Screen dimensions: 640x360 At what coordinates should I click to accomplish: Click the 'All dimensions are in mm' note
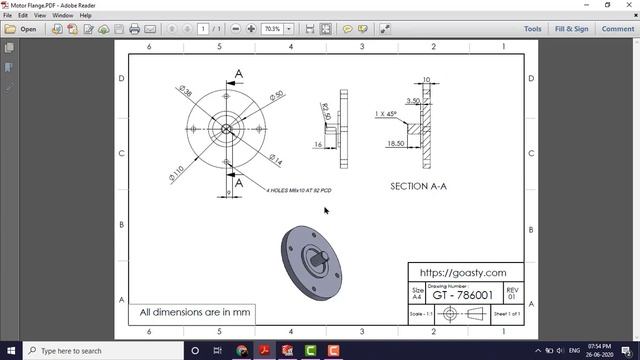[x=195, y=312]
